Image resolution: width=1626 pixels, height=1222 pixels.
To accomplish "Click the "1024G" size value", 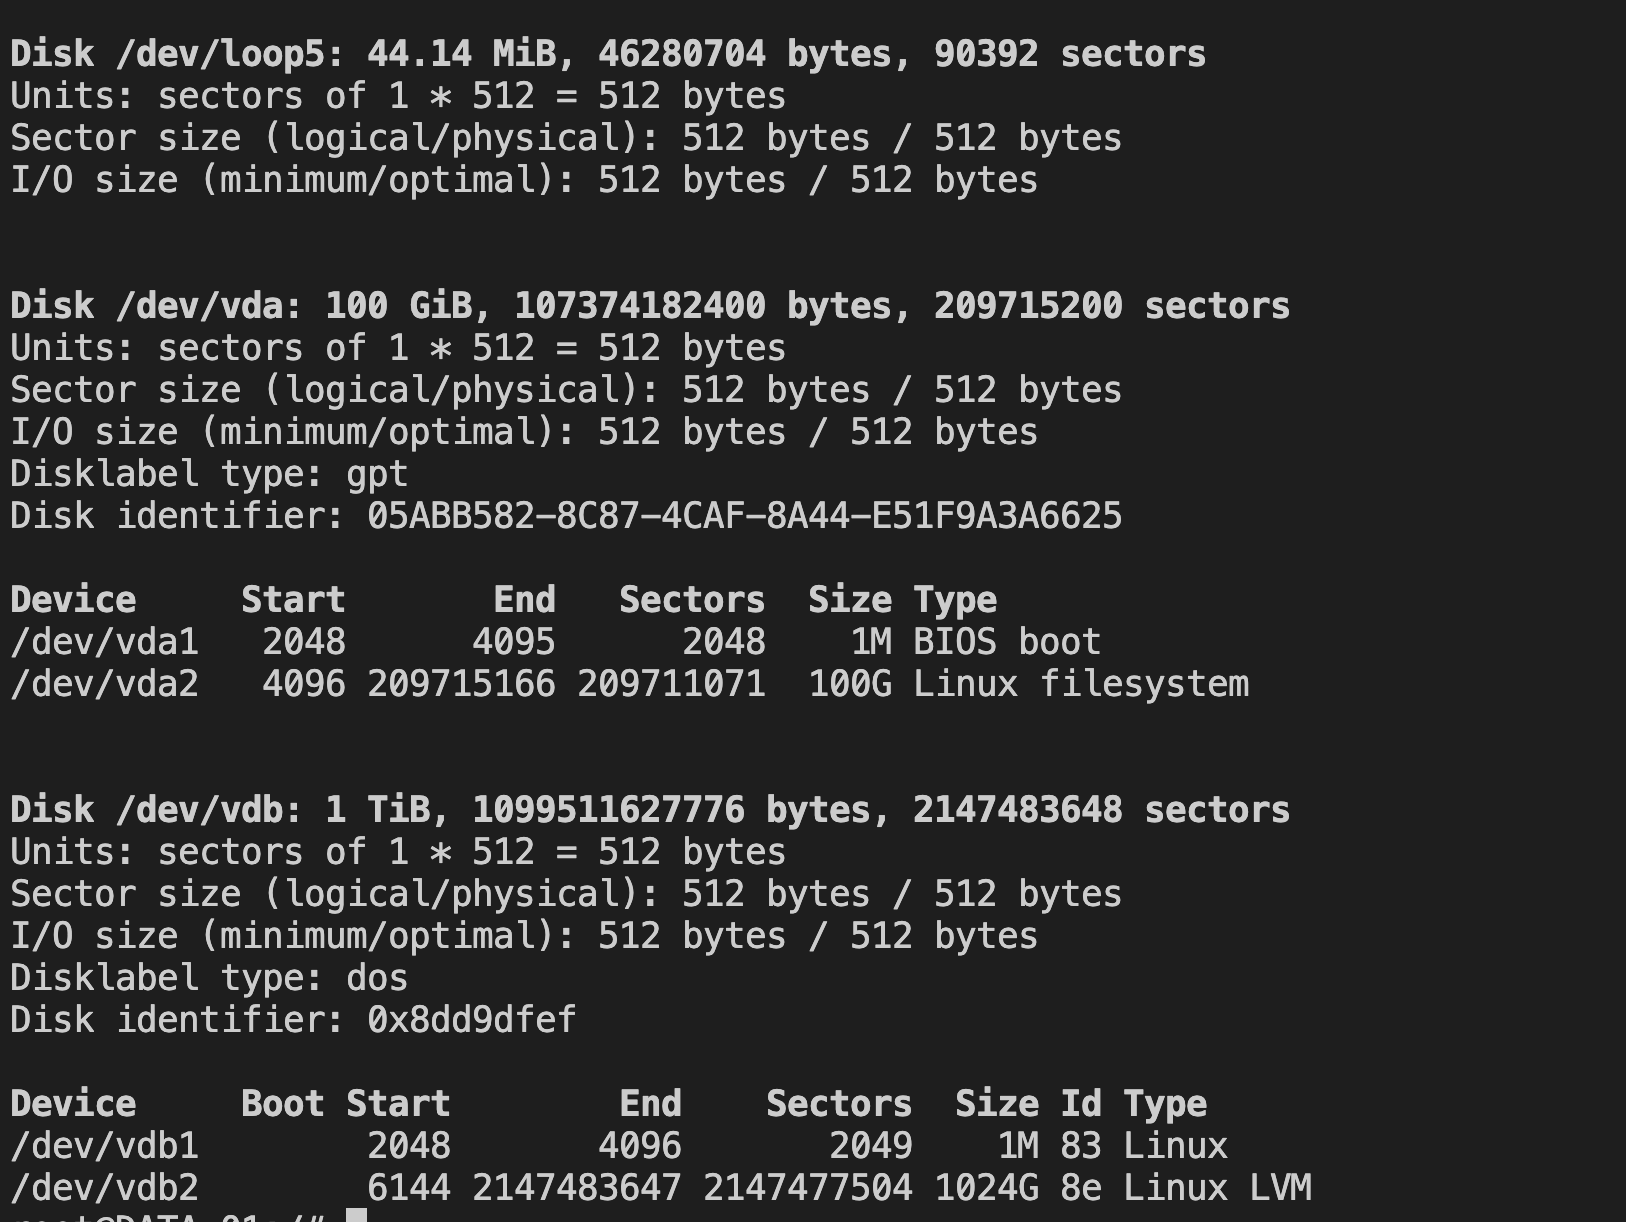I will click(986, 1188).
